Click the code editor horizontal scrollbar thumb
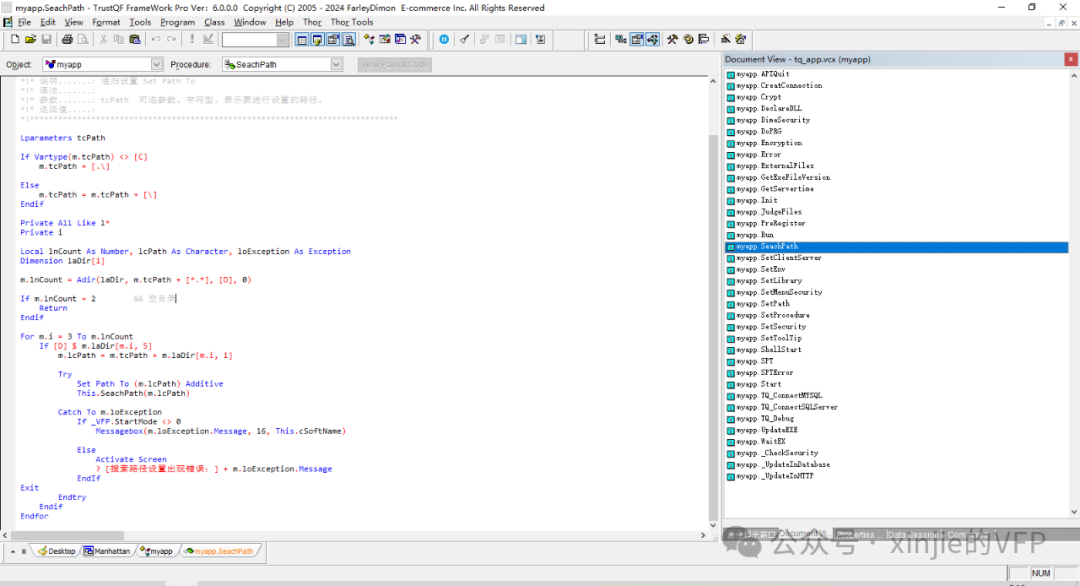 [68, 535]
